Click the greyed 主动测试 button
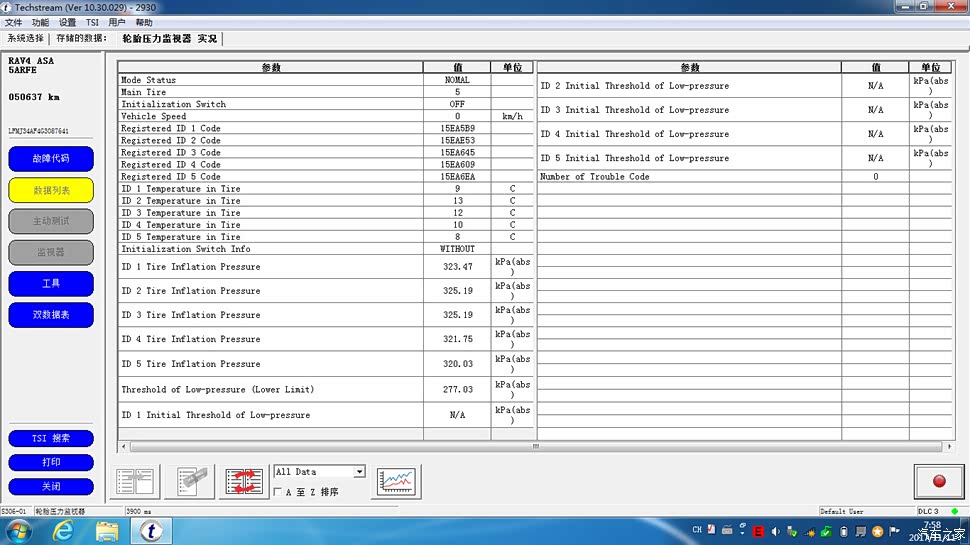The image size is (970, 545). pos(51,221)
